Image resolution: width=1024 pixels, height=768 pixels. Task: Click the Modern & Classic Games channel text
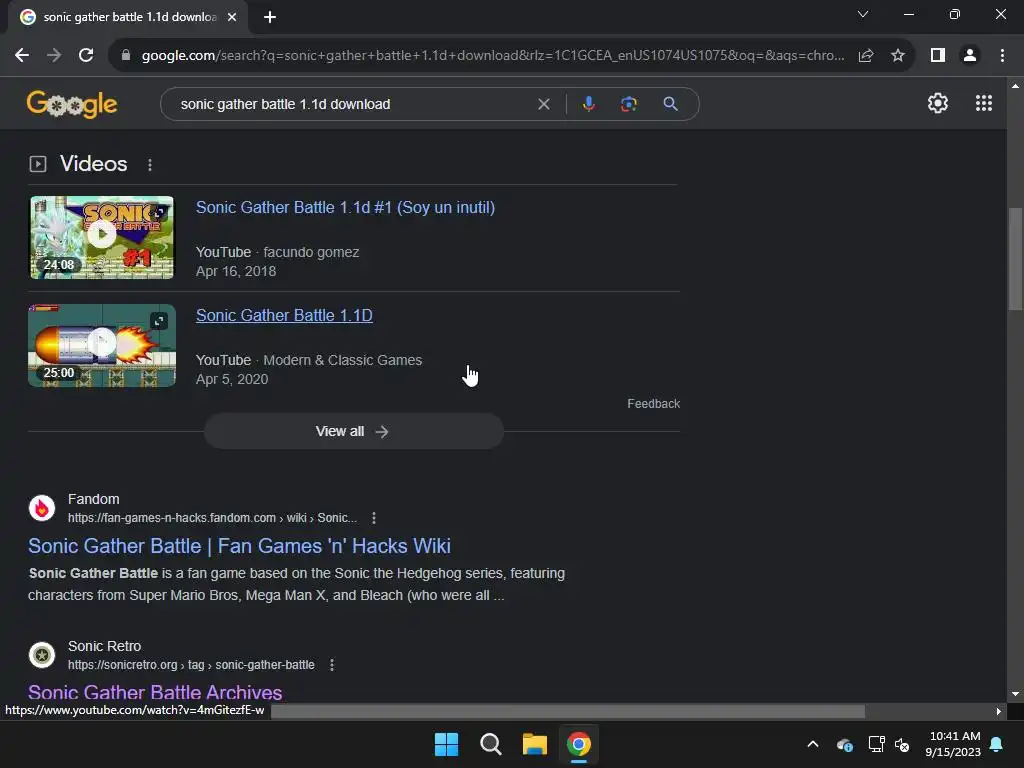[342, 360]
